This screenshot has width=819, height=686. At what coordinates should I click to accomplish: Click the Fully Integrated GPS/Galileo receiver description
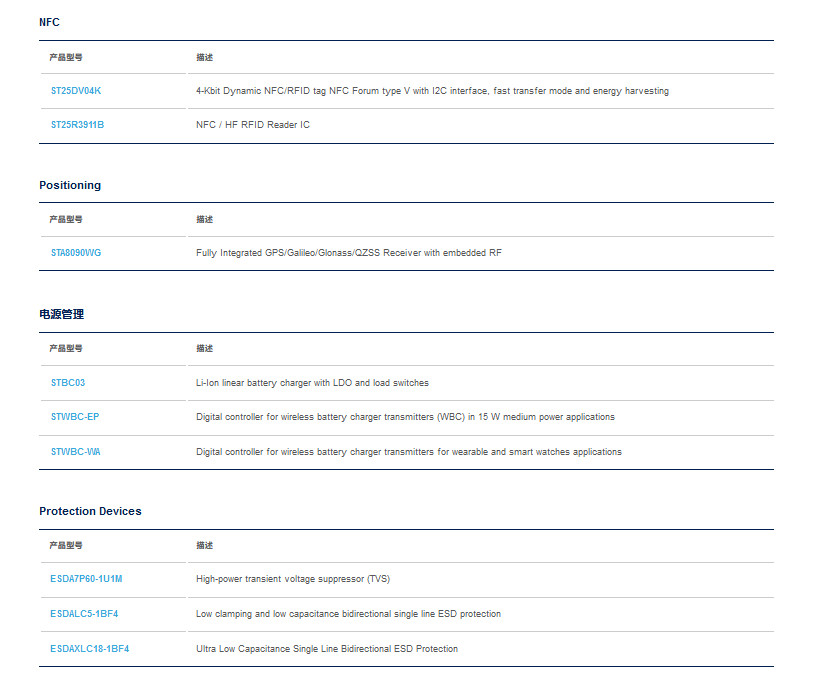(x=349, y=253)
